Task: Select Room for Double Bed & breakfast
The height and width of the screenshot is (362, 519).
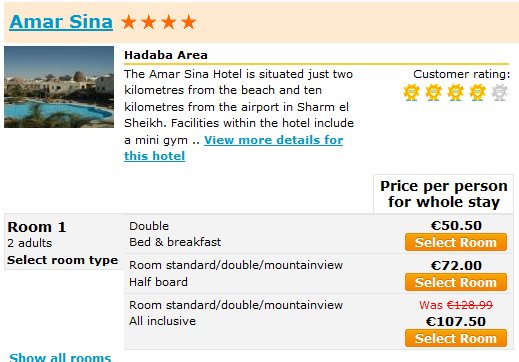Action: (x=456, y=242)
